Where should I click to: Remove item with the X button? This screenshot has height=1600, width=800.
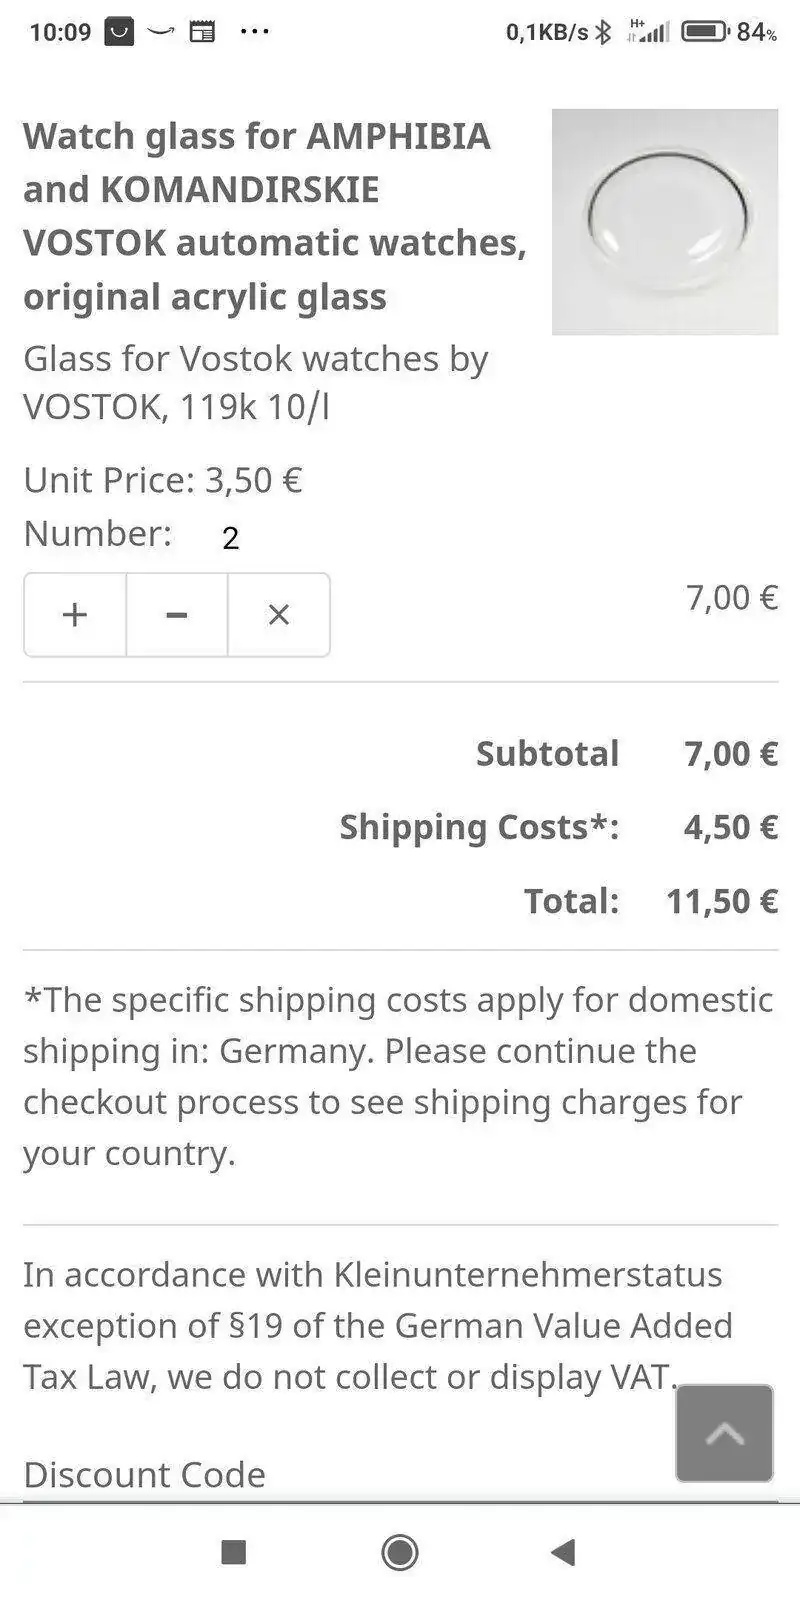pos(279,614)
